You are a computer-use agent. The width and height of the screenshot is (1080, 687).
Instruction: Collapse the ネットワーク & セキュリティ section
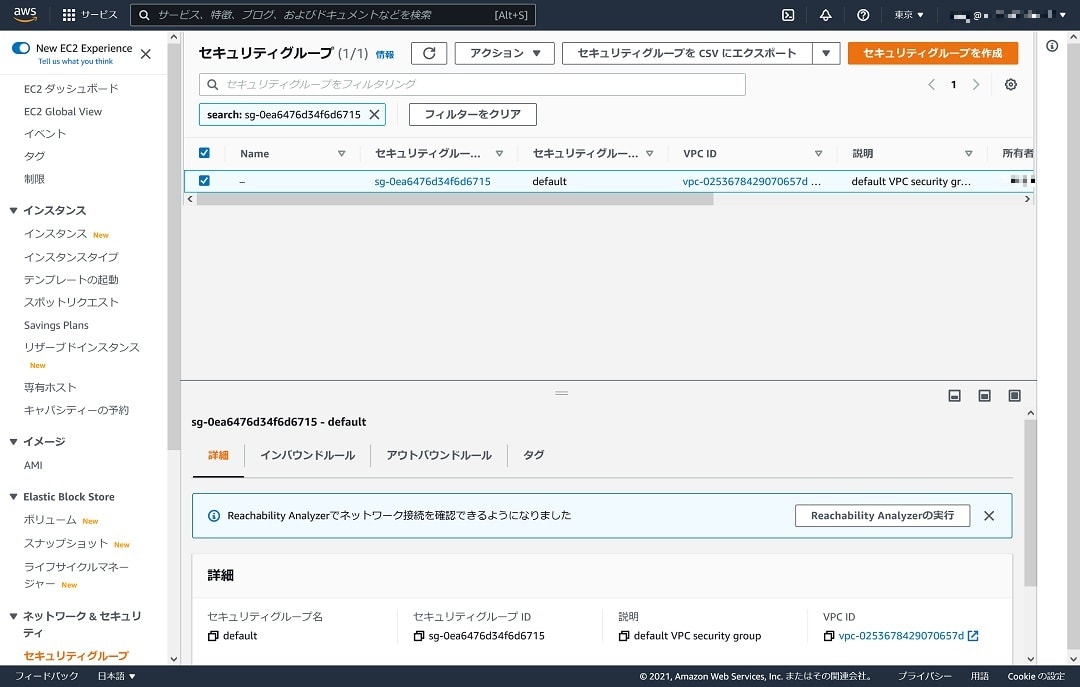click(13, 616)
